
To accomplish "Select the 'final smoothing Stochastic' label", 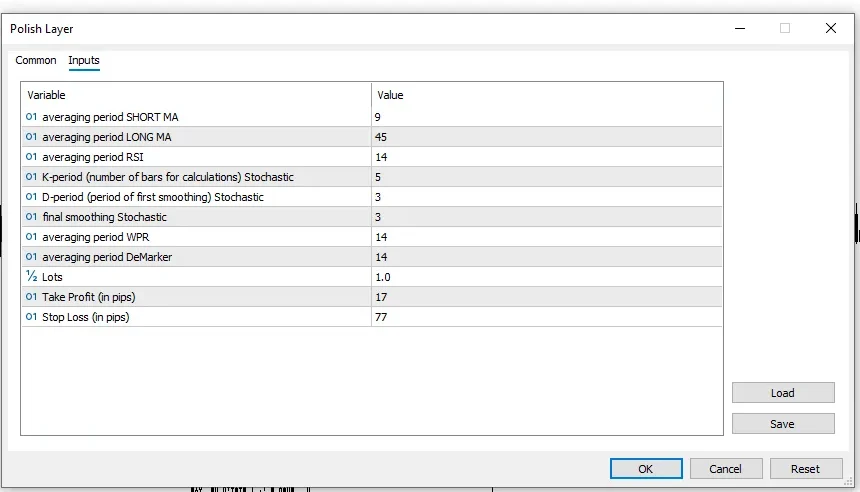I will [x=104, y=217].
